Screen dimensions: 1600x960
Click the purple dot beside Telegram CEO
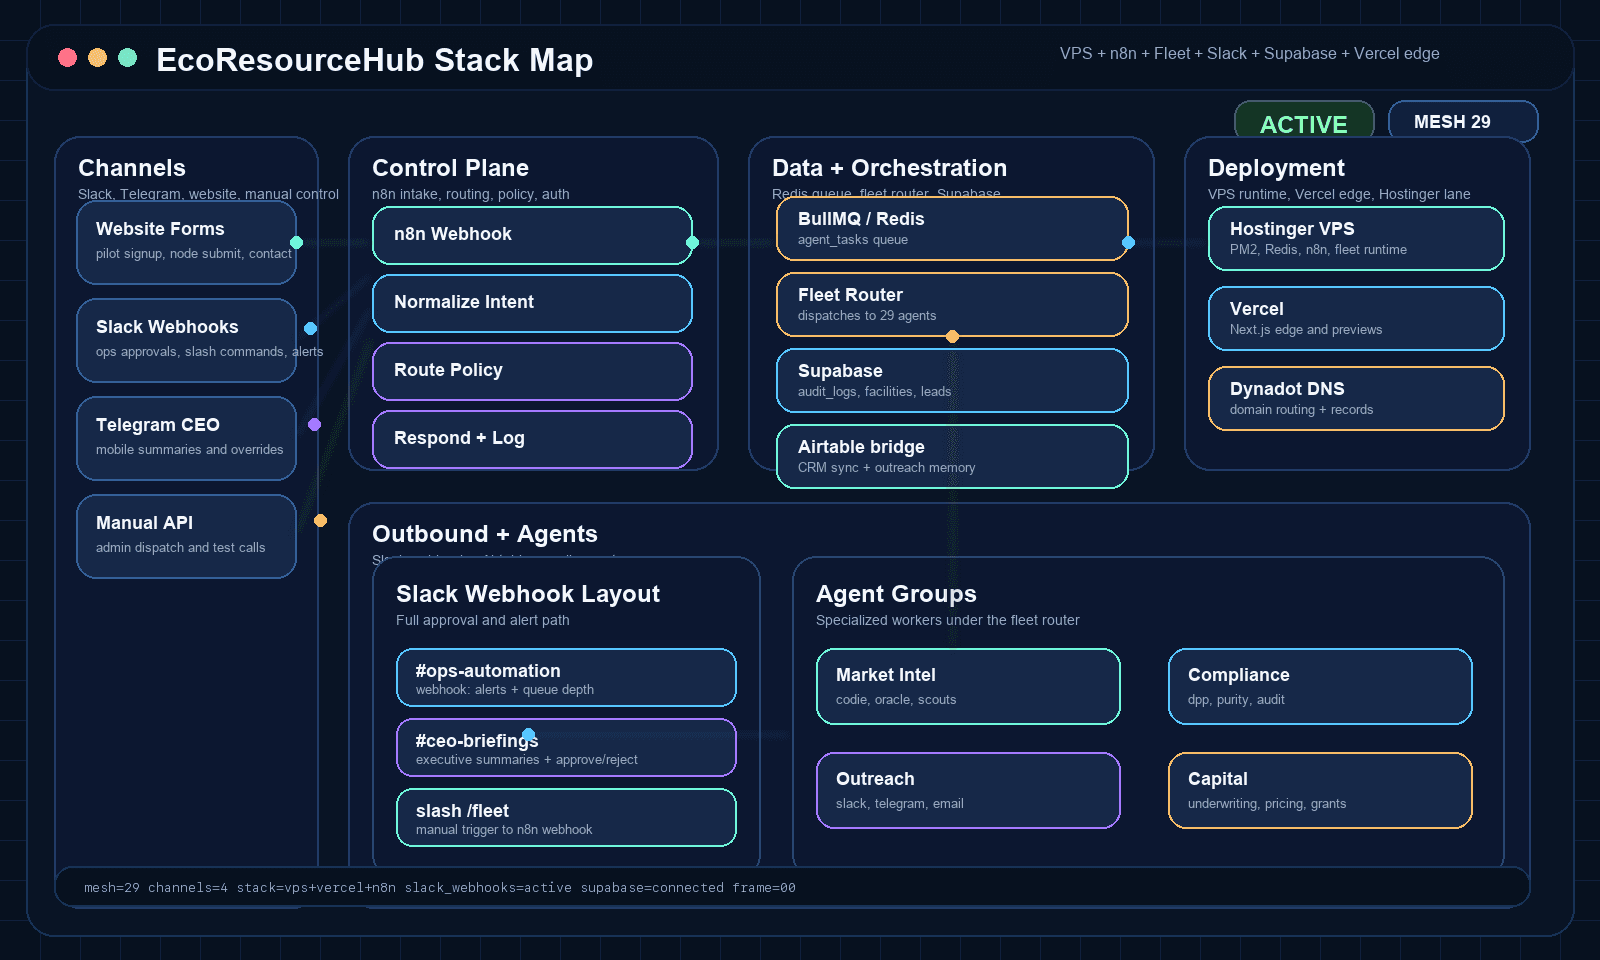[314, 424]
